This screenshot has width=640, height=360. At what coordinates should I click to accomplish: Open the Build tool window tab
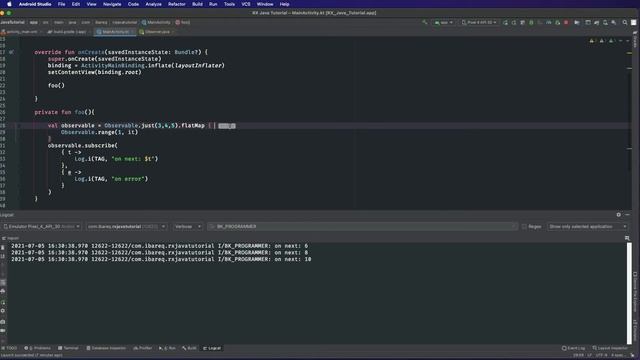tap(189, 348)
